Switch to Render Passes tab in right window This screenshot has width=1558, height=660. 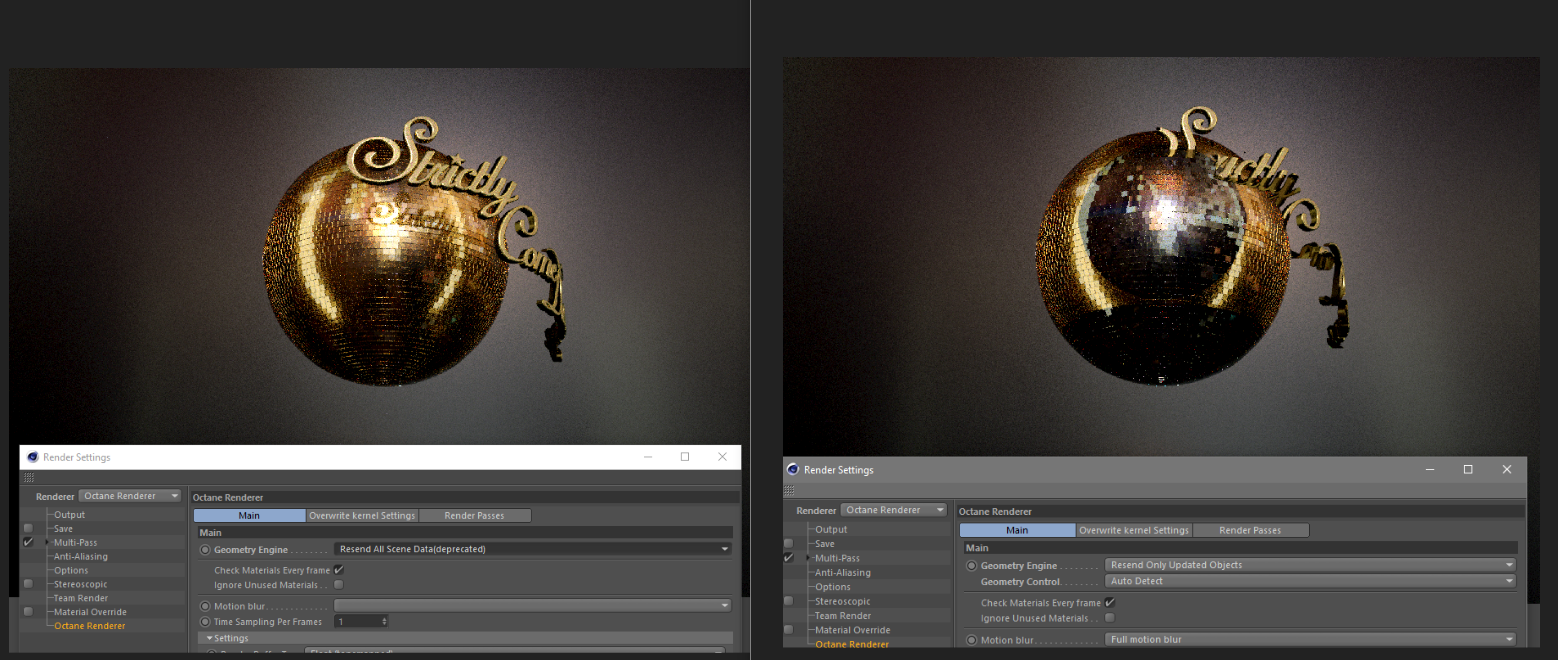[1251, 530]
